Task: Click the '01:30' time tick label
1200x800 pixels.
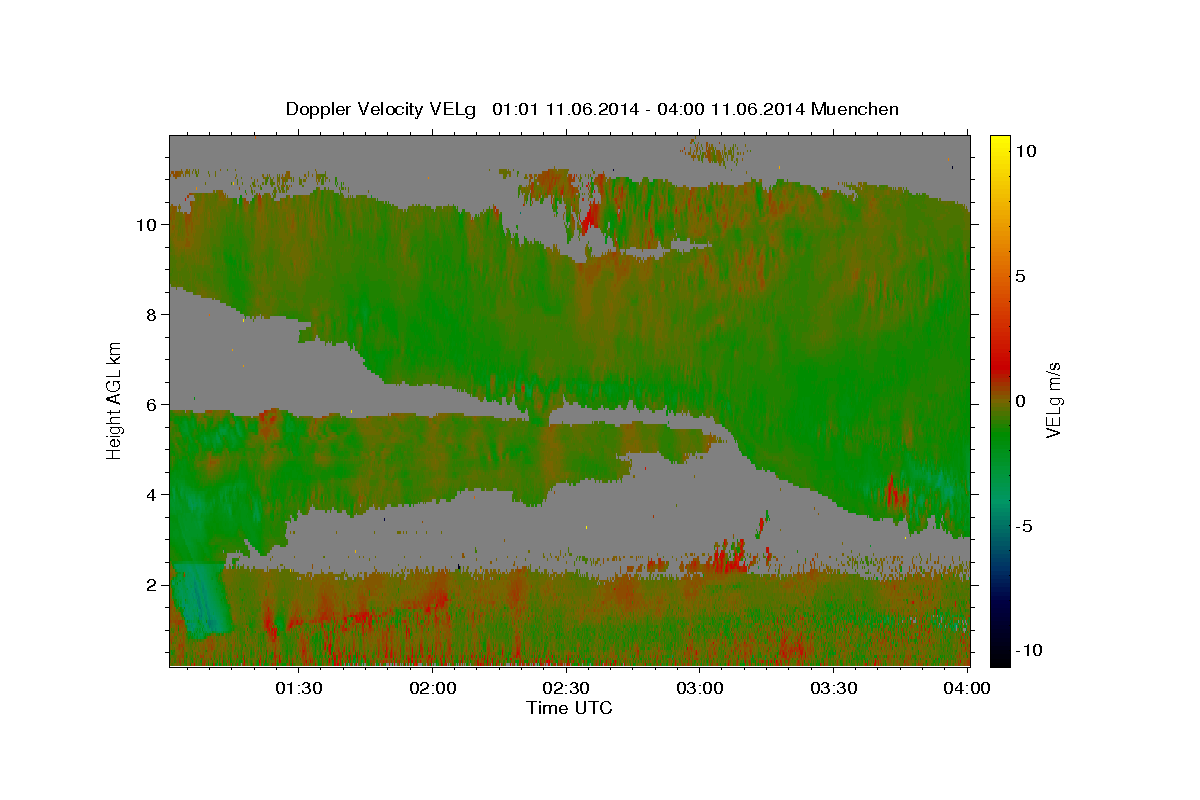Action: [299, 688]
